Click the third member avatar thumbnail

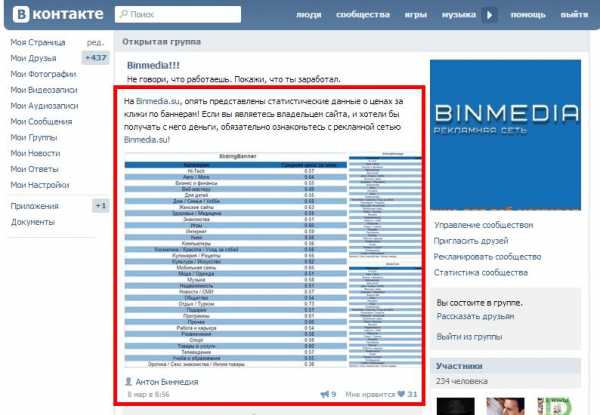(x=555, y=406)
